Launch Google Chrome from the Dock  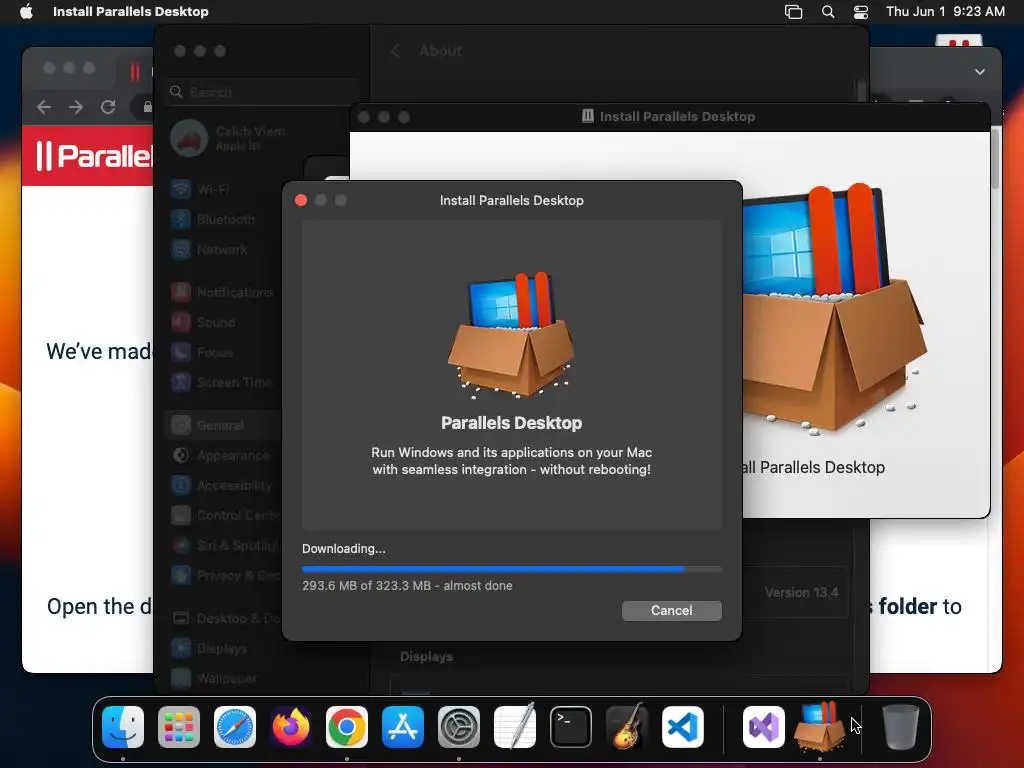pos(347,727)
